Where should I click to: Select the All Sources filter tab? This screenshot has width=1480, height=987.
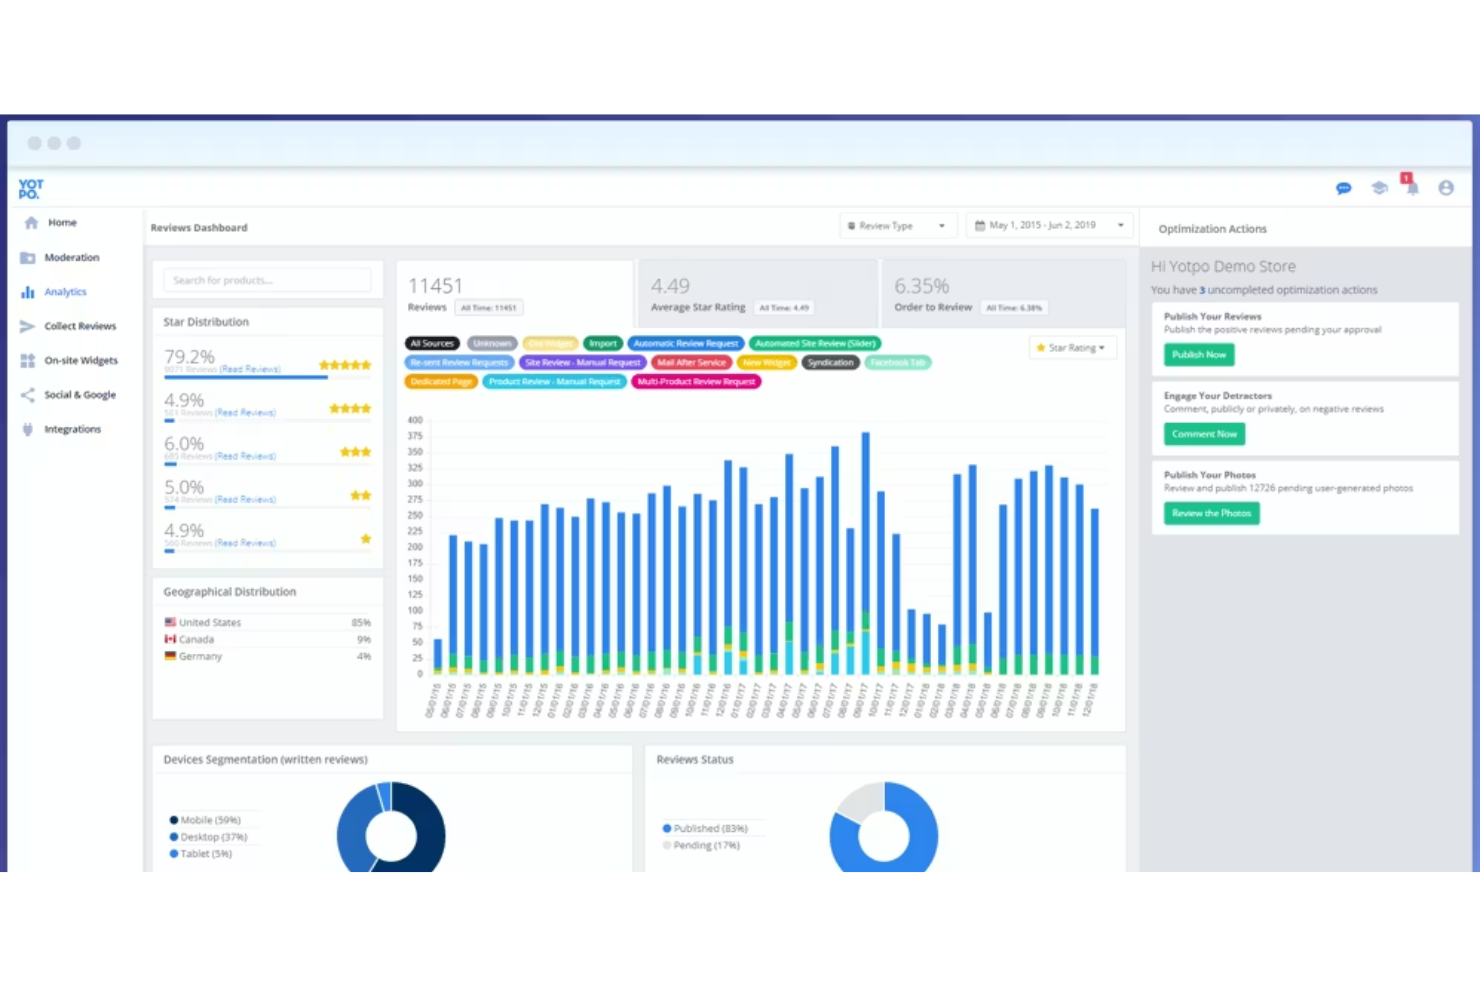click(x=431, y=343)
